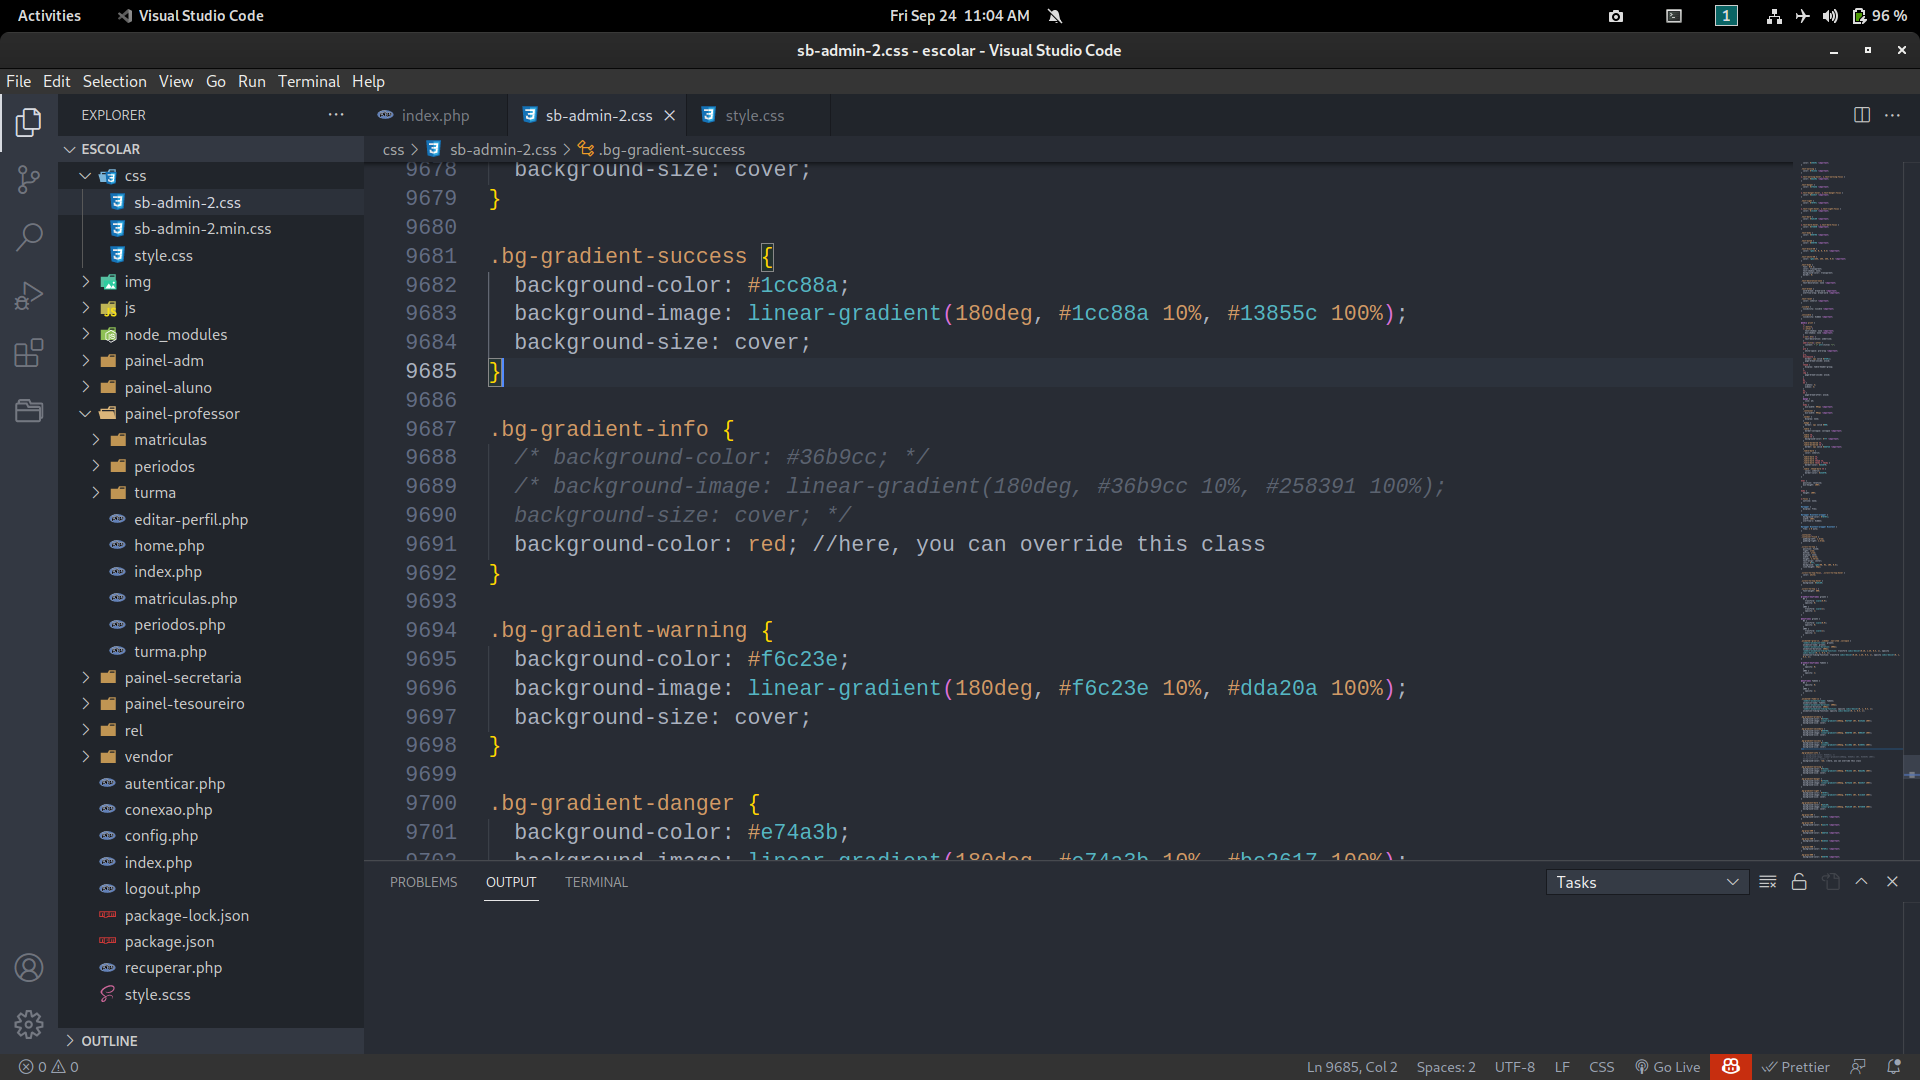The image size is (1920, 1080).
Task: Close the bottom panel
Action: coord(1892,882)
